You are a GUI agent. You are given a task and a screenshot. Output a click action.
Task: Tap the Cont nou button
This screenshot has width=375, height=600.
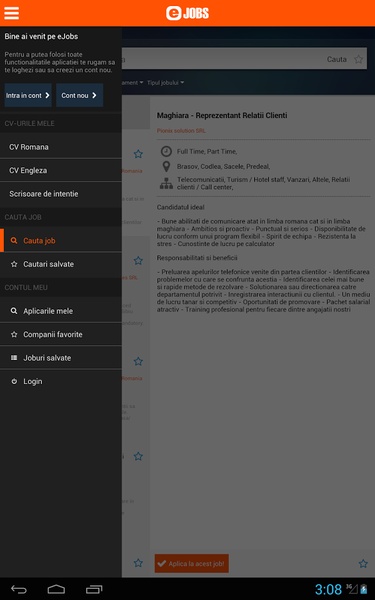click(x=79, y=95)
